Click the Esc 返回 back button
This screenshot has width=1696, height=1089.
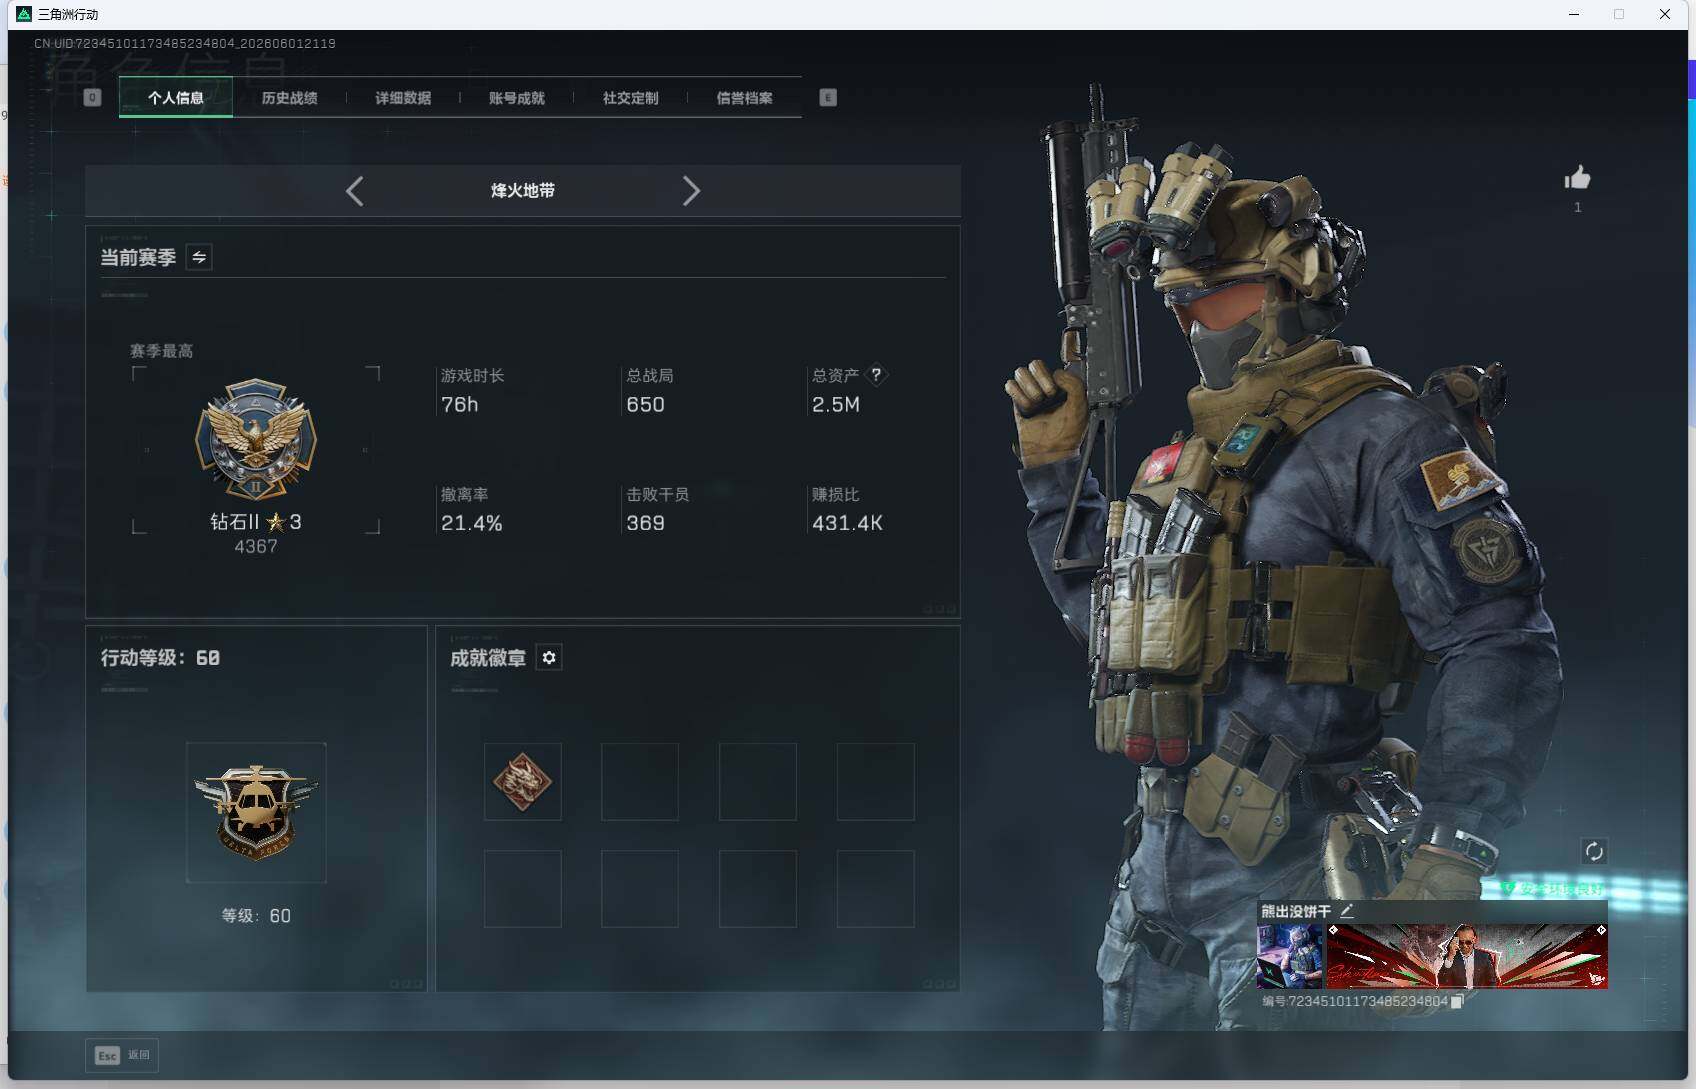point(122,1055)
